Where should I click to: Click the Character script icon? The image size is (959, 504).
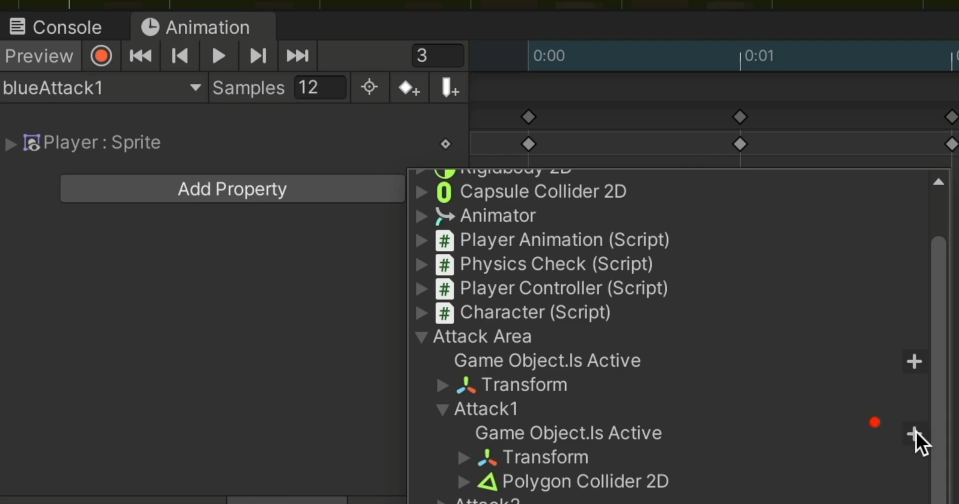pyautogui.click(x=445, y=313)
